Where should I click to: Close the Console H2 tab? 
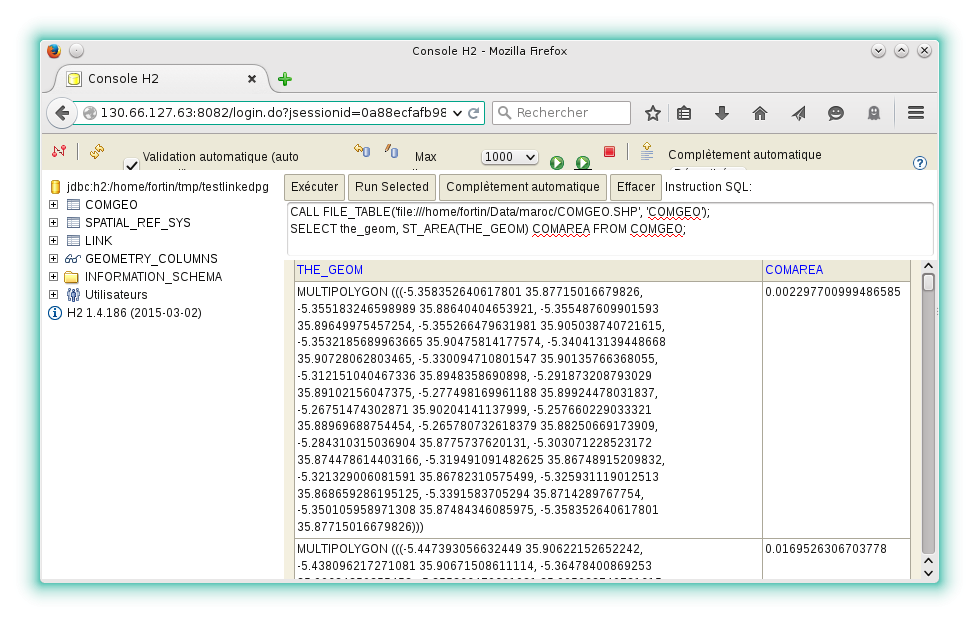coord(252,79)
